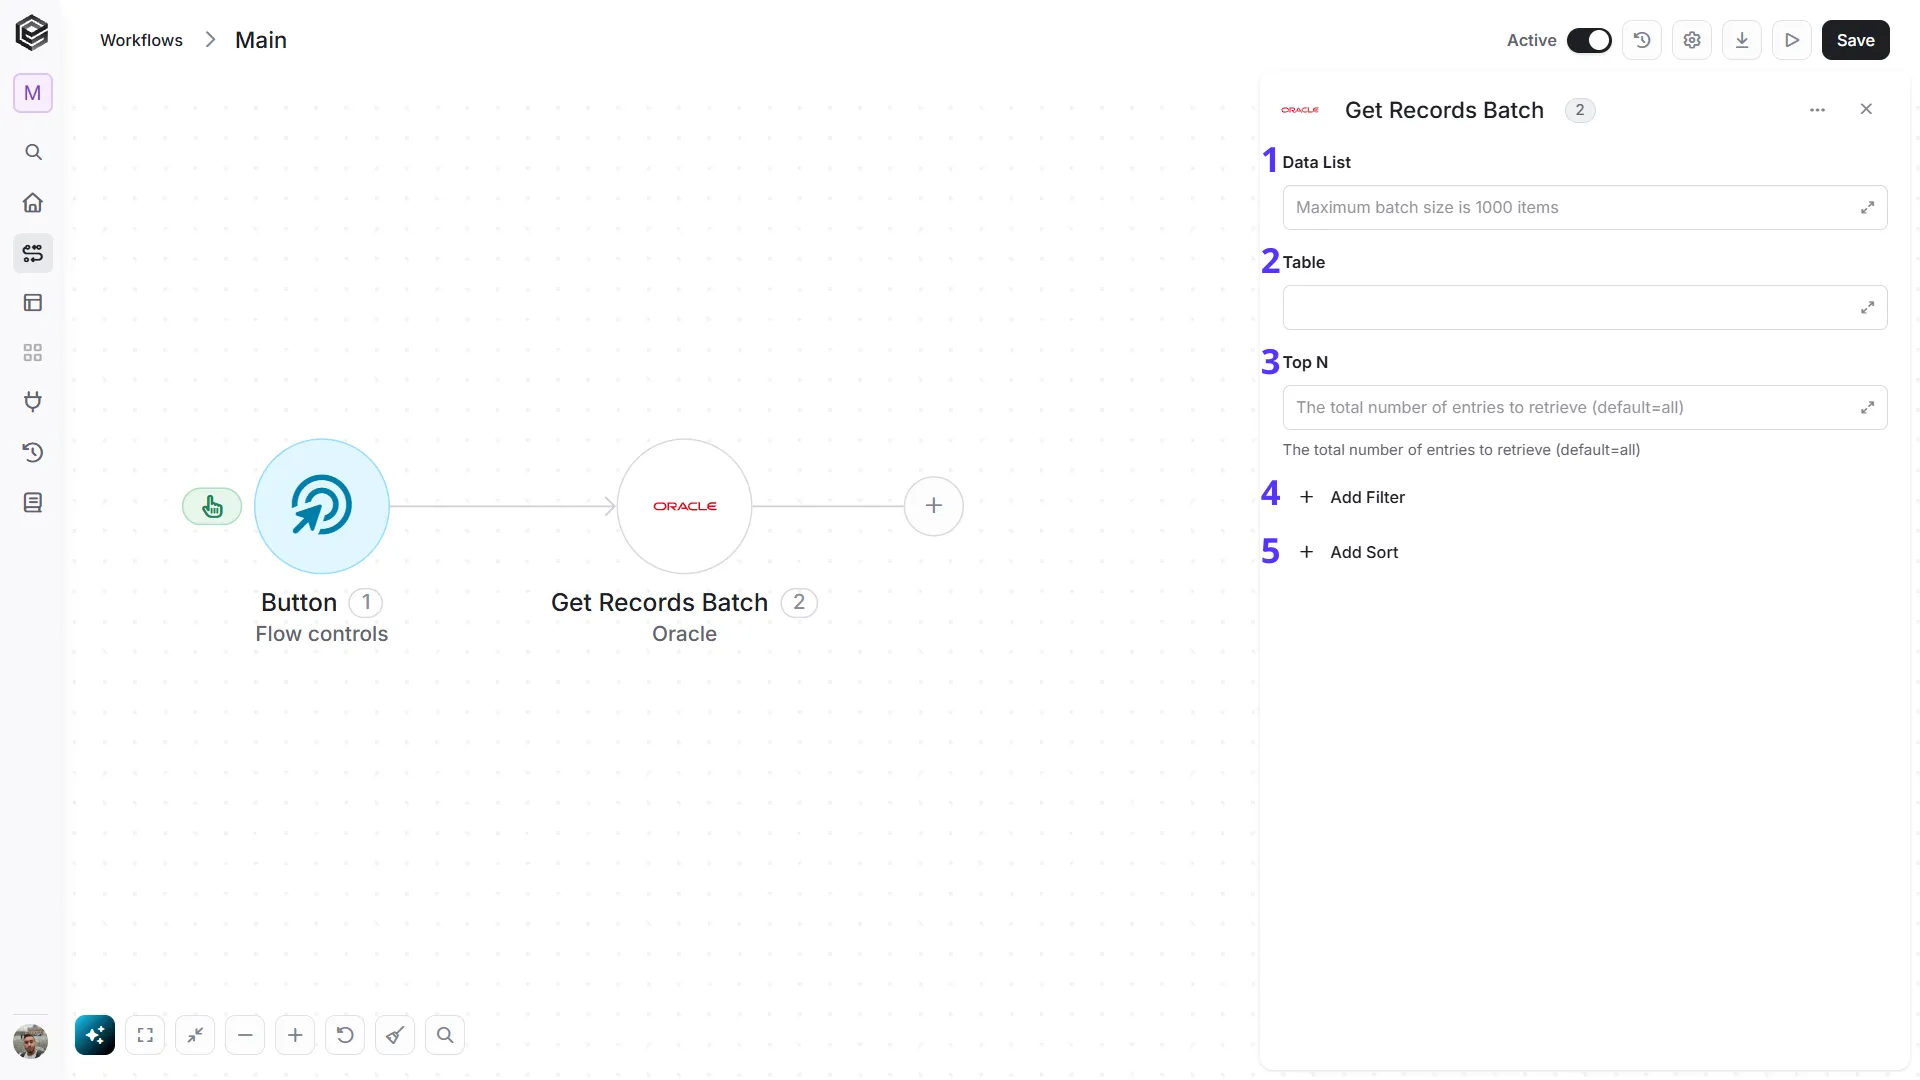
Task: Click the canvas undo rotate icon
Action: tap(345, 1035)
